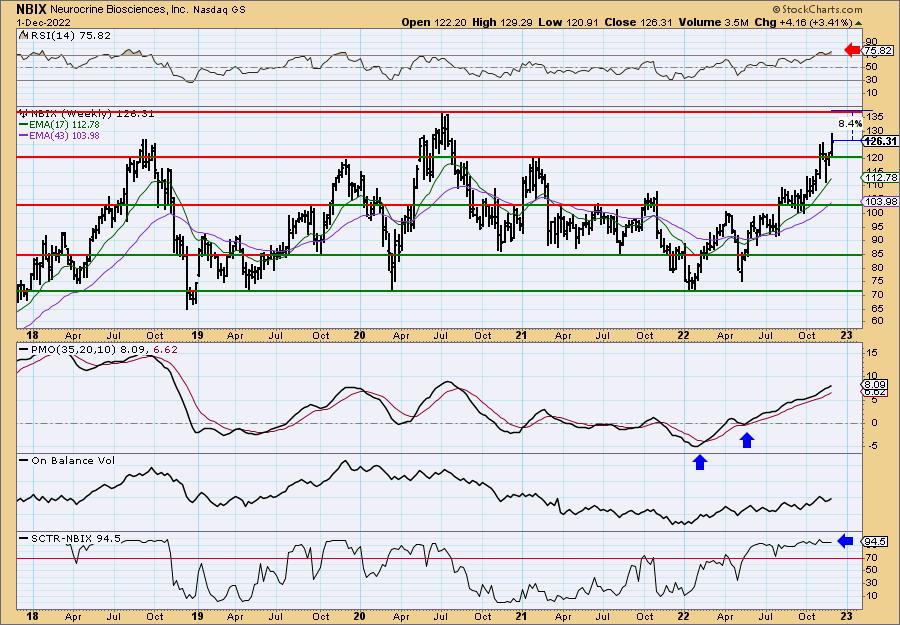Click the 94.5 SCTR value tag on axis

[x=876, y=542]
